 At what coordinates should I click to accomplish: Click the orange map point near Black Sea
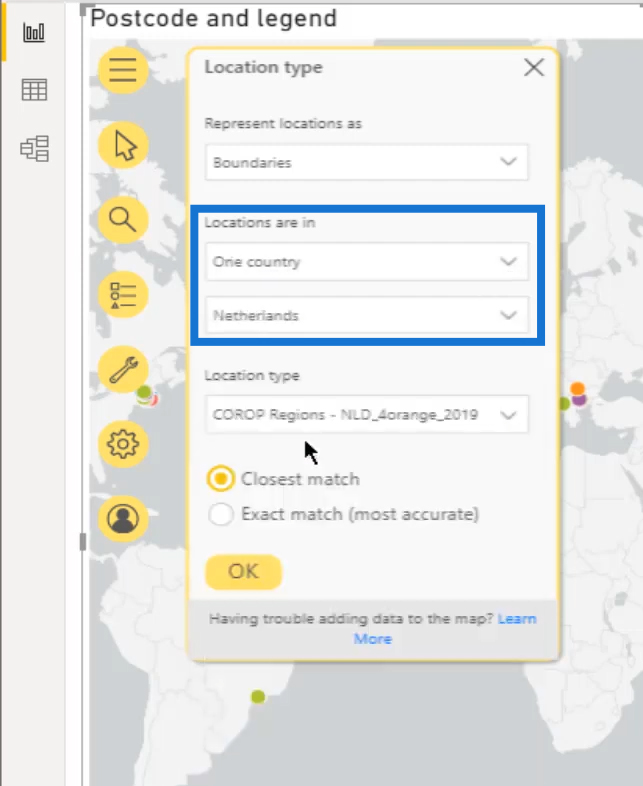point(577,388)
